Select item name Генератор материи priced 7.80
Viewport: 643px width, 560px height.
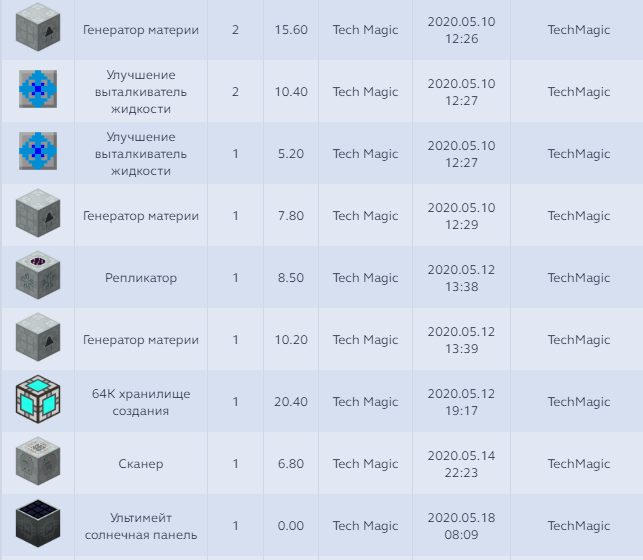tap(141, 216)
